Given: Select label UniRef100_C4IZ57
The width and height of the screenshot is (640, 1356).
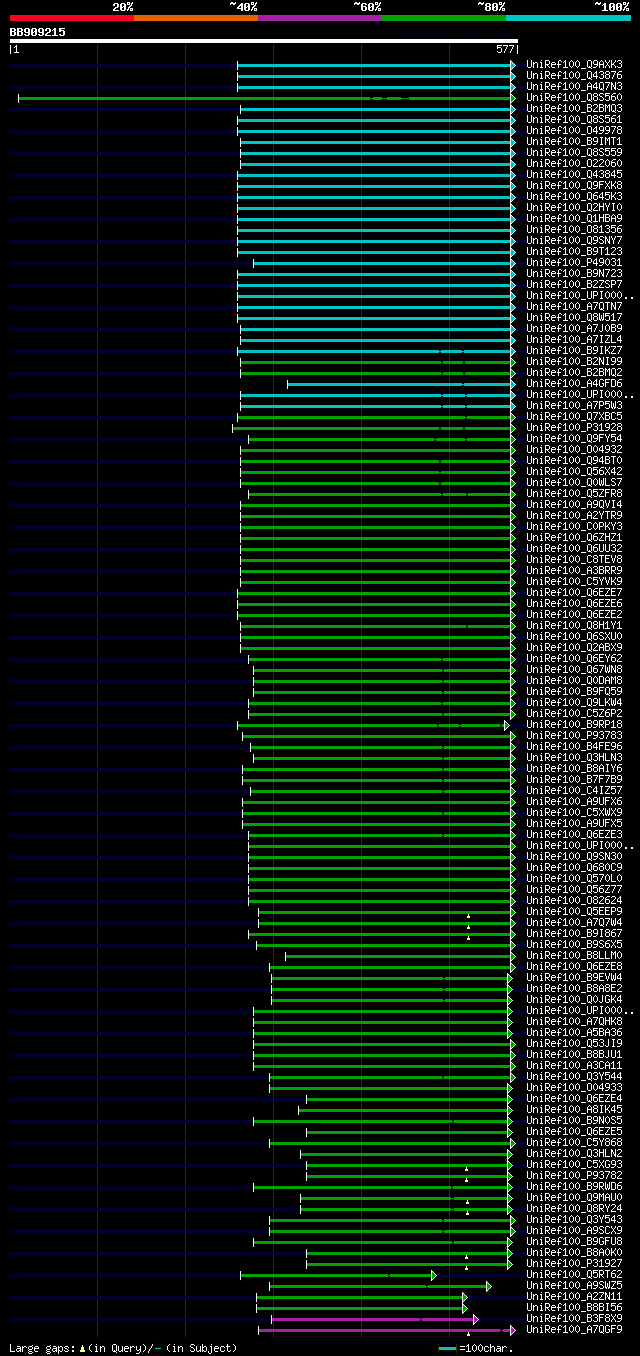Looking at the screenshot, I should [x=574, y=791].
